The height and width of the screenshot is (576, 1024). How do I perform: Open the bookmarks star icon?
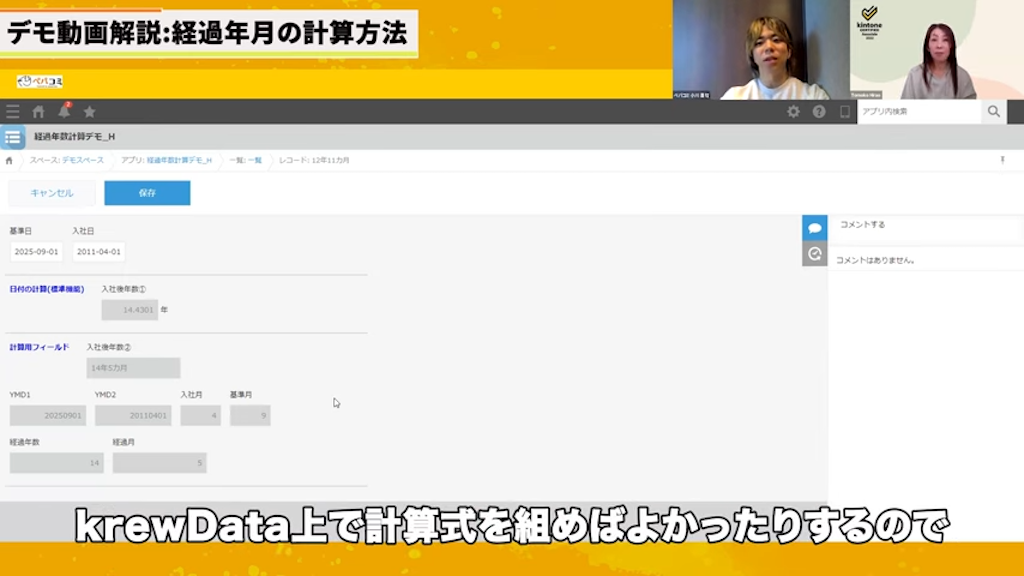89,112
